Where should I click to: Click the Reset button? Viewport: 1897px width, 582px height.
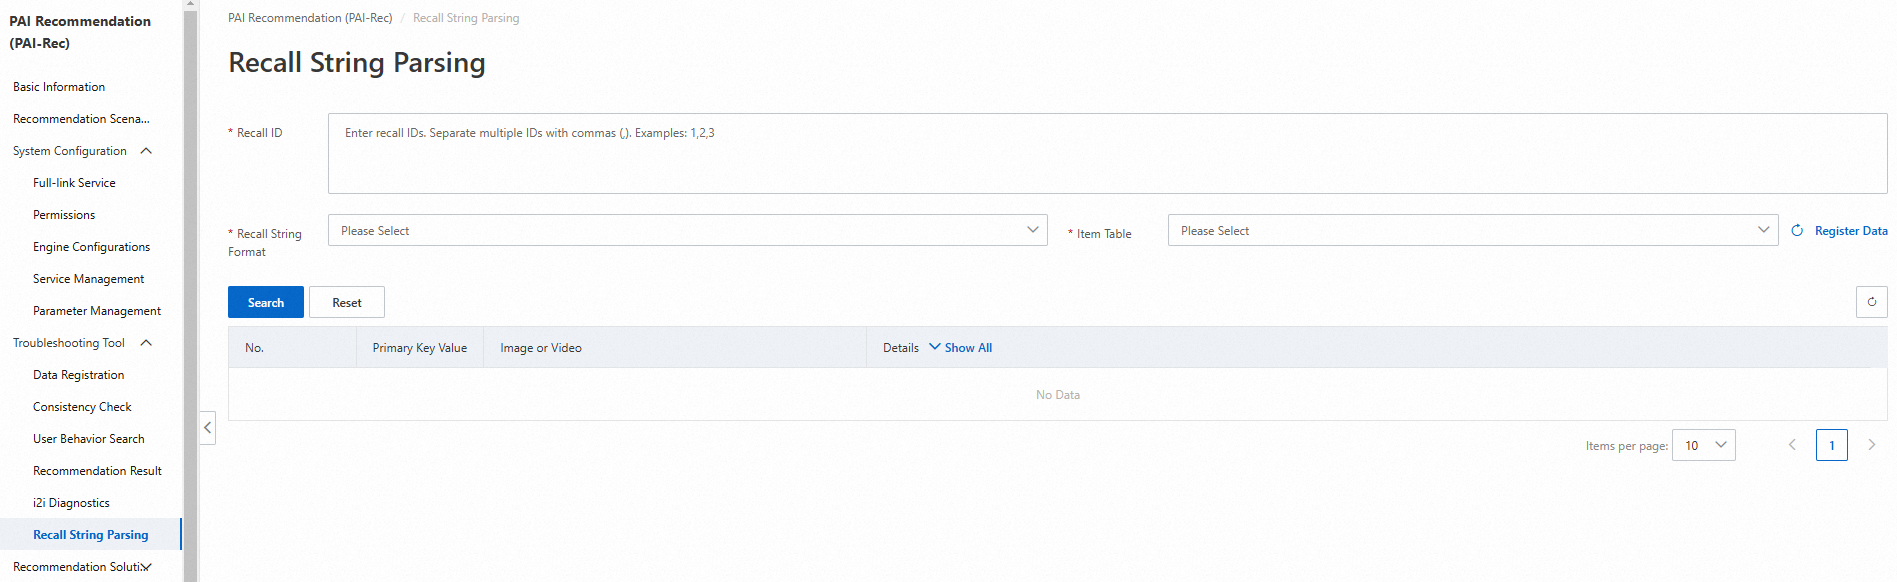(x=347, y=302)
